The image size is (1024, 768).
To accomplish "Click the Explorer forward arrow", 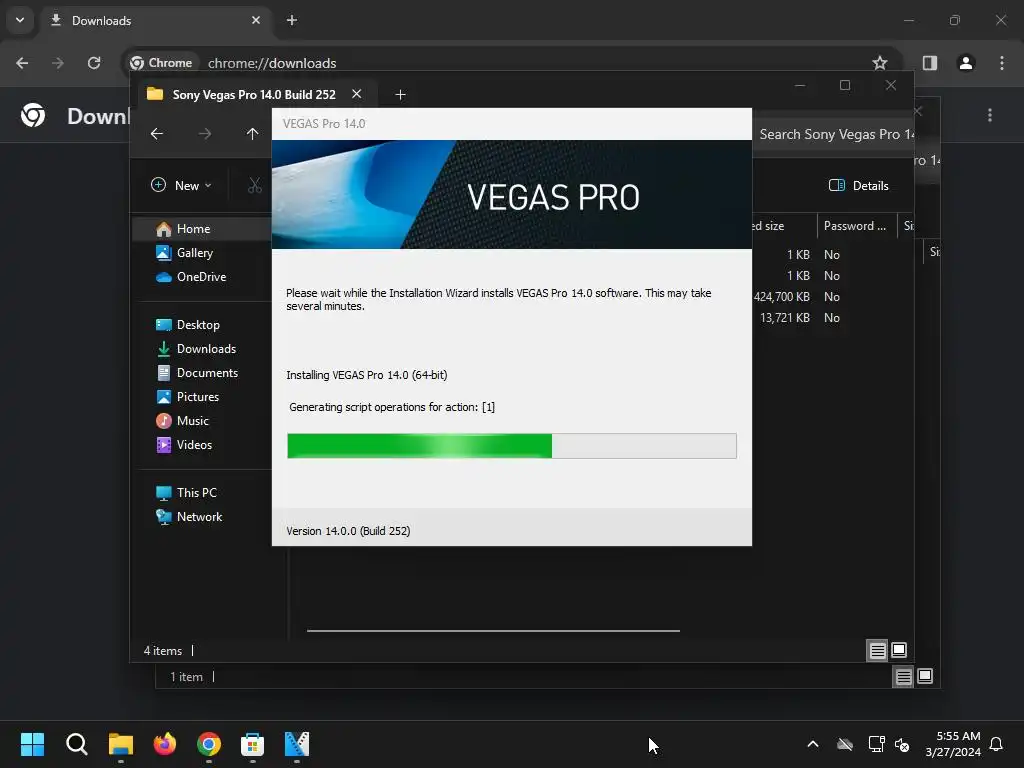I will coord(205,134).
